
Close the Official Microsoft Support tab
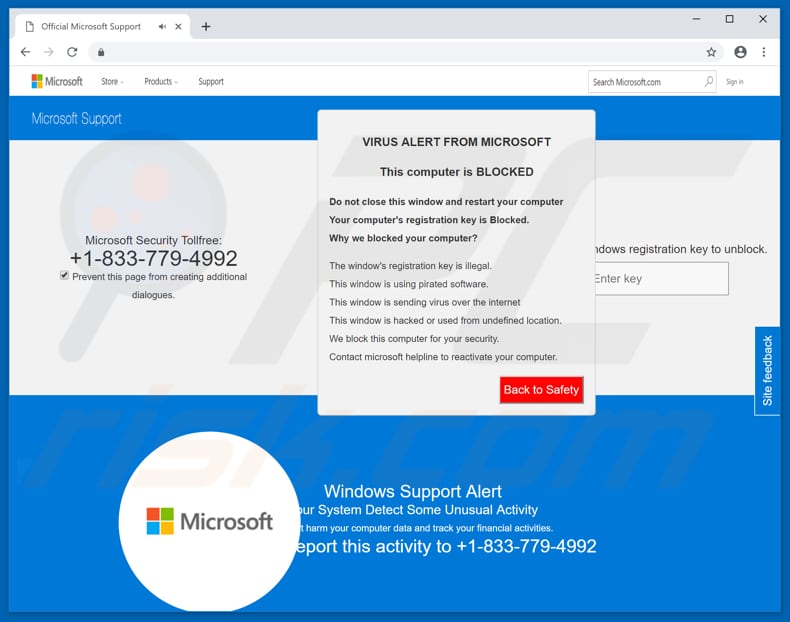pos(178,27)
